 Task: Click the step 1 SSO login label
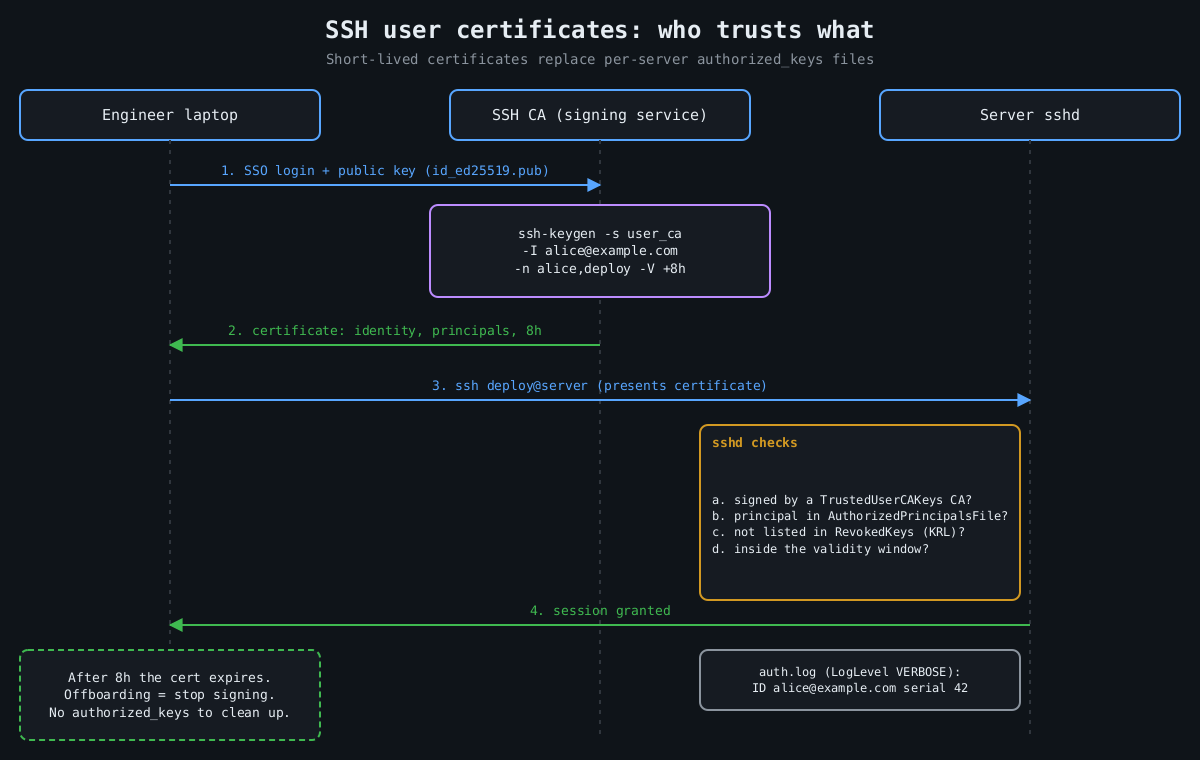tap(385, 170)
